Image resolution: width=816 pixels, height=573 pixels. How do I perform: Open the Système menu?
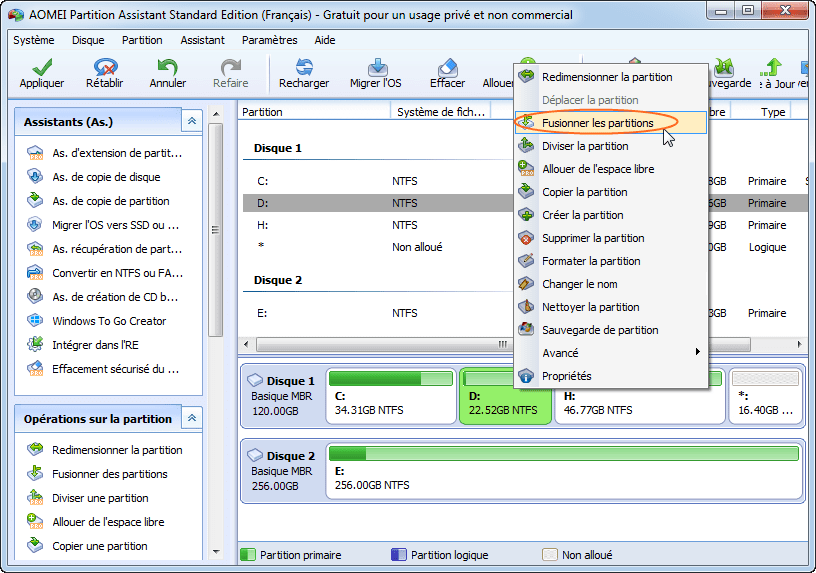(x=33, y=40)
